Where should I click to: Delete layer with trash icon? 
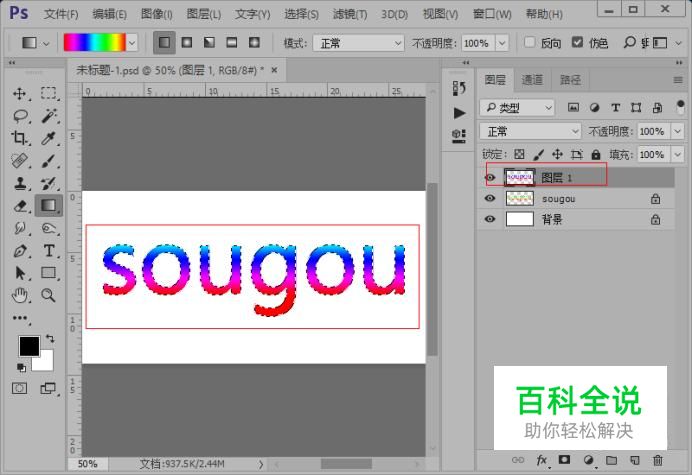[x=658, y=460]
